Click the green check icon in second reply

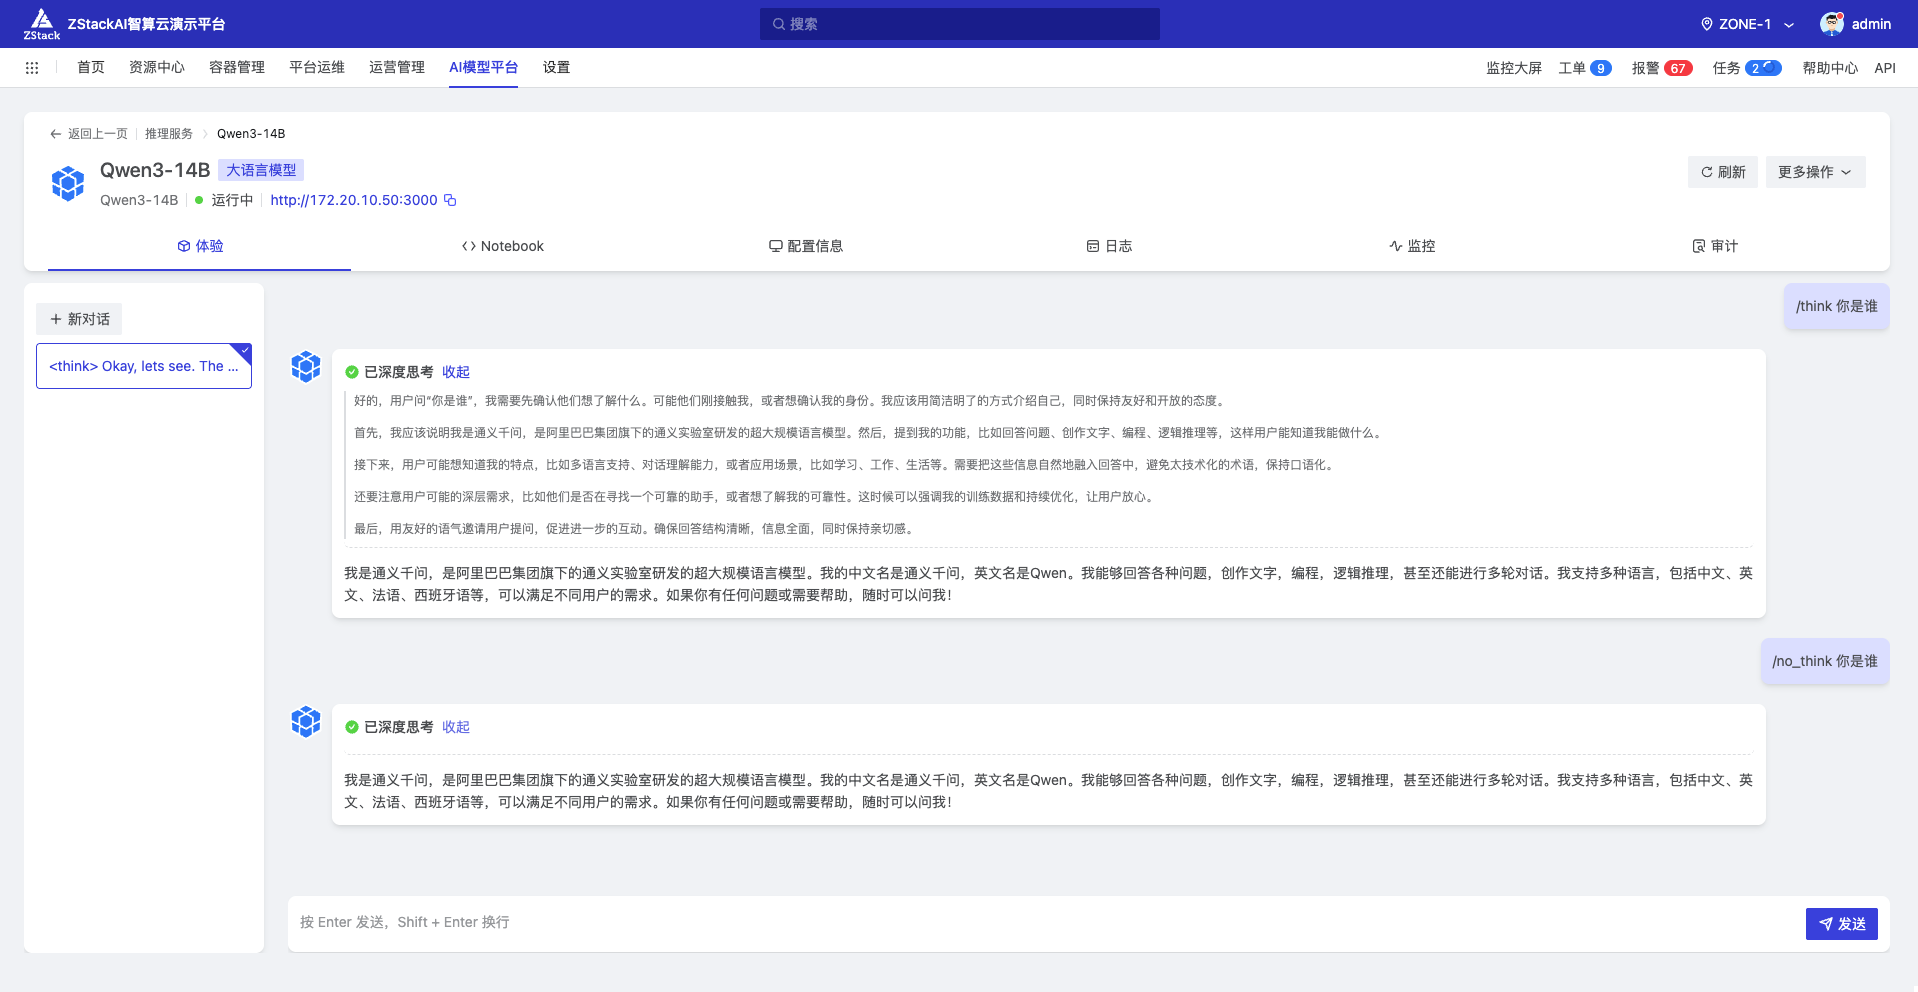click(x=352, y=727)
